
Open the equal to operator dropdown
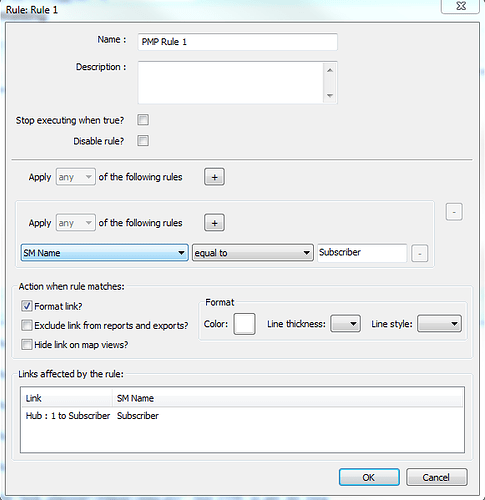coord(253,253)
